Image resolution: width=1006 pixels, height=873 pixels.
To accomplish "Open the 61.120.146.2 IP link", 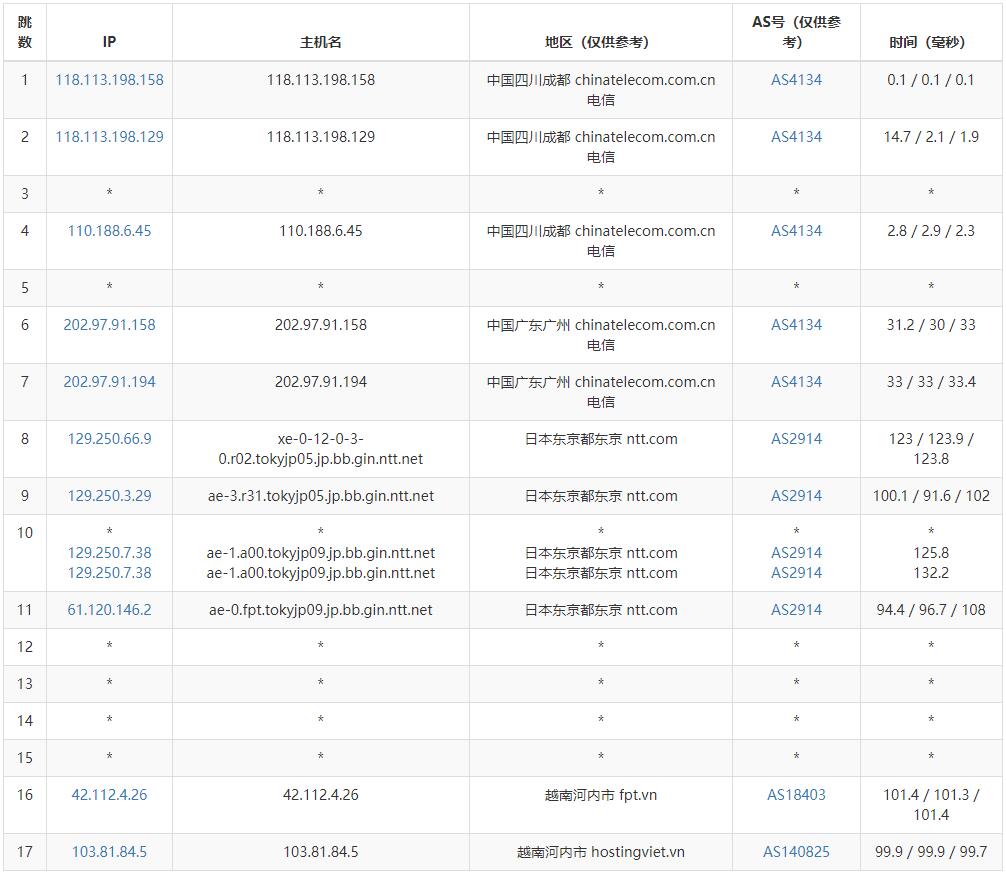I will click(109, 610).
